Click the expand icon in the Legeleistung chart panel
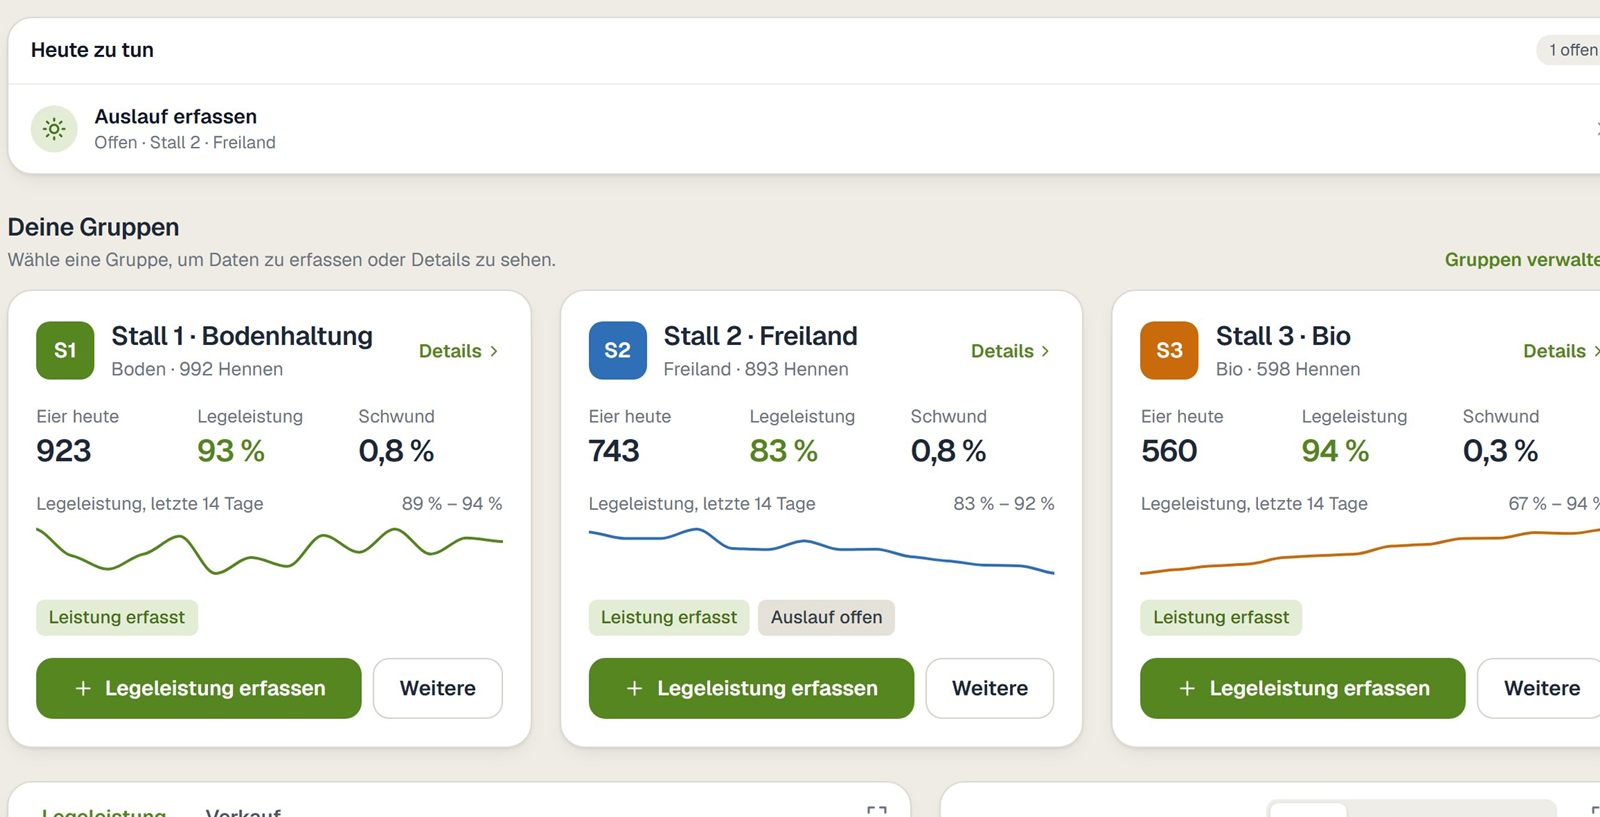 coord(877,811)
